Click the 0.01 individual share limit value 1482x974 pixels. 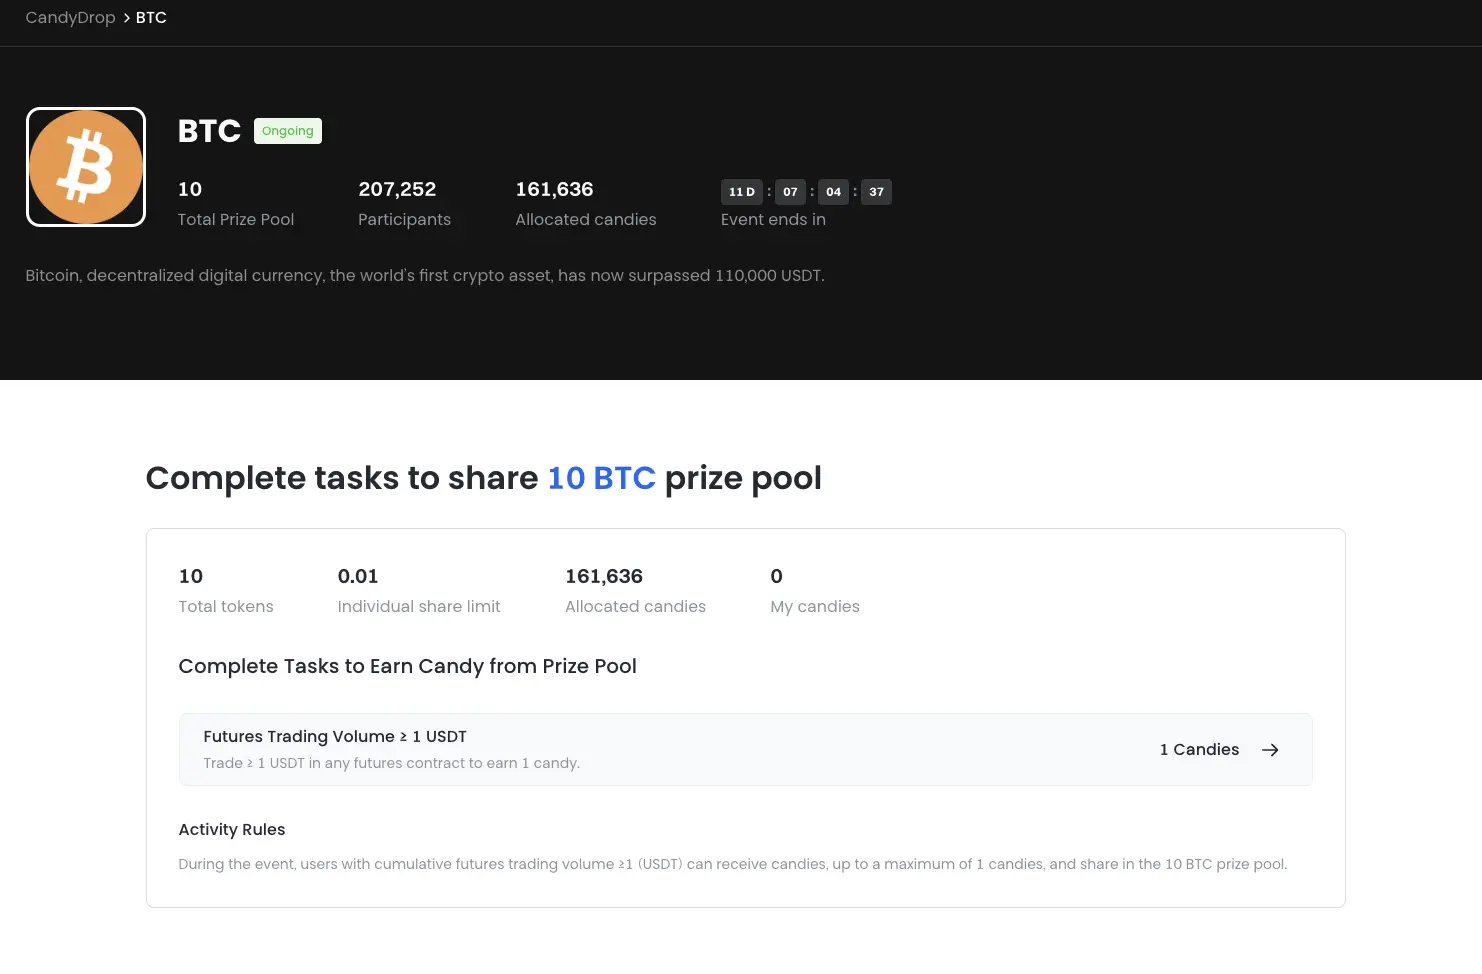pyautogui.click(x=358, y=576)
